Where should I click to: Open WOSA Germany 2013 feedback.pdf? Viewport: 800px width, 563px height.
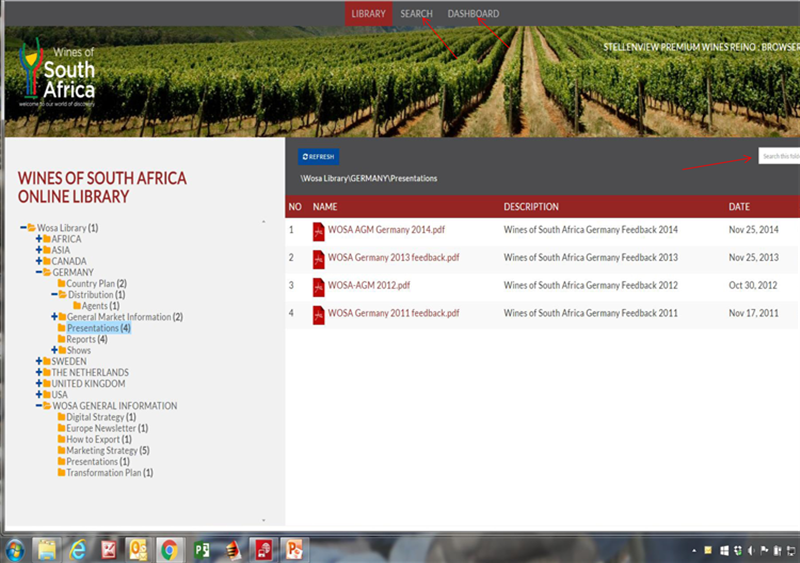pos(393,257)
